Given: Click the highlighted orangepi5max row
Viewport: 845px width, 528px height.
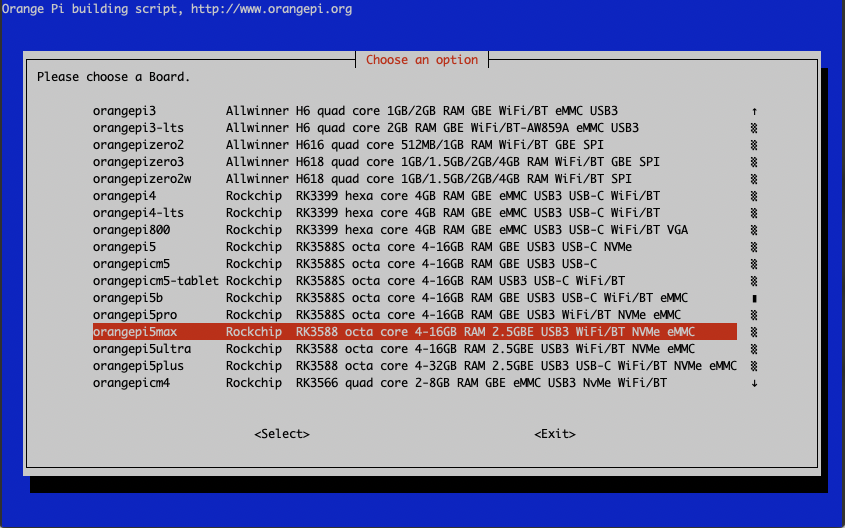Looking at the screenshot, I should [x=414, y=332].
